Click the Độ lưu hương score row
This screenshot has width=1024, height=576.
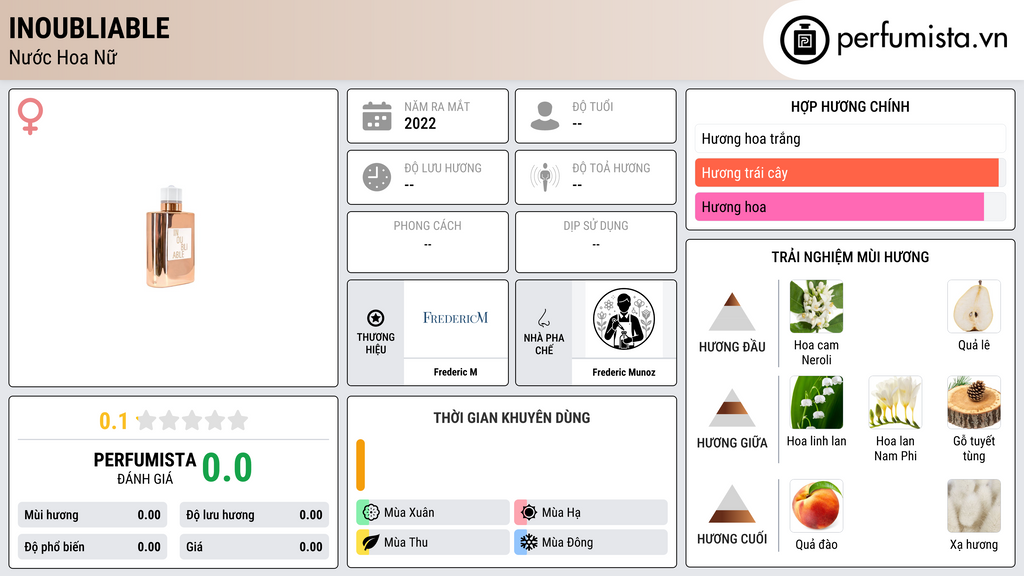click(x=254, y=515)
